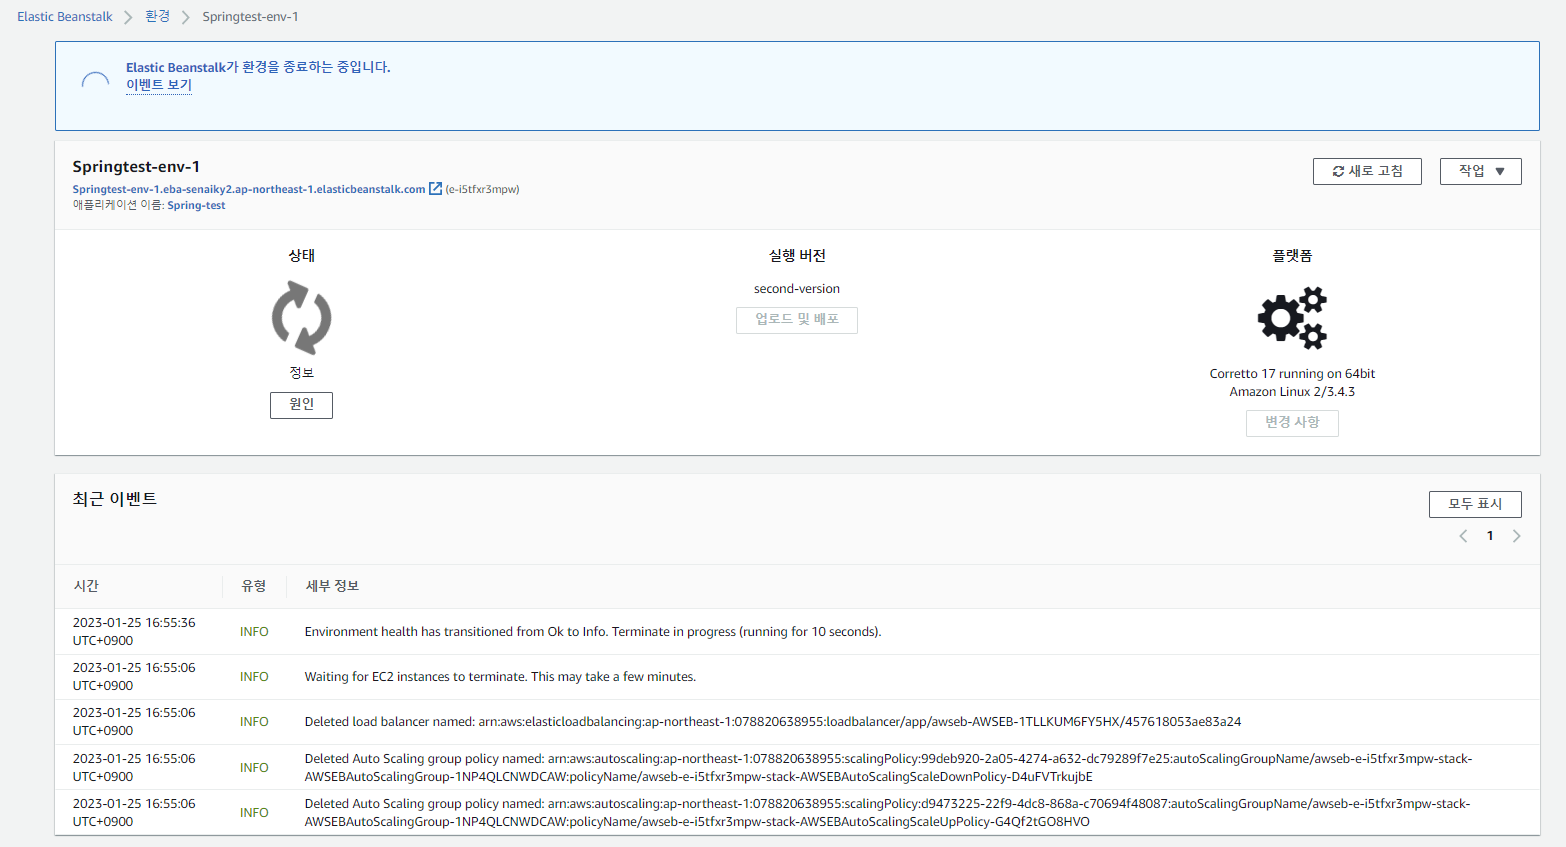The image size is (1566, 847).
Task: Click INFO label of load balancer event
Action: click(254, 722)
